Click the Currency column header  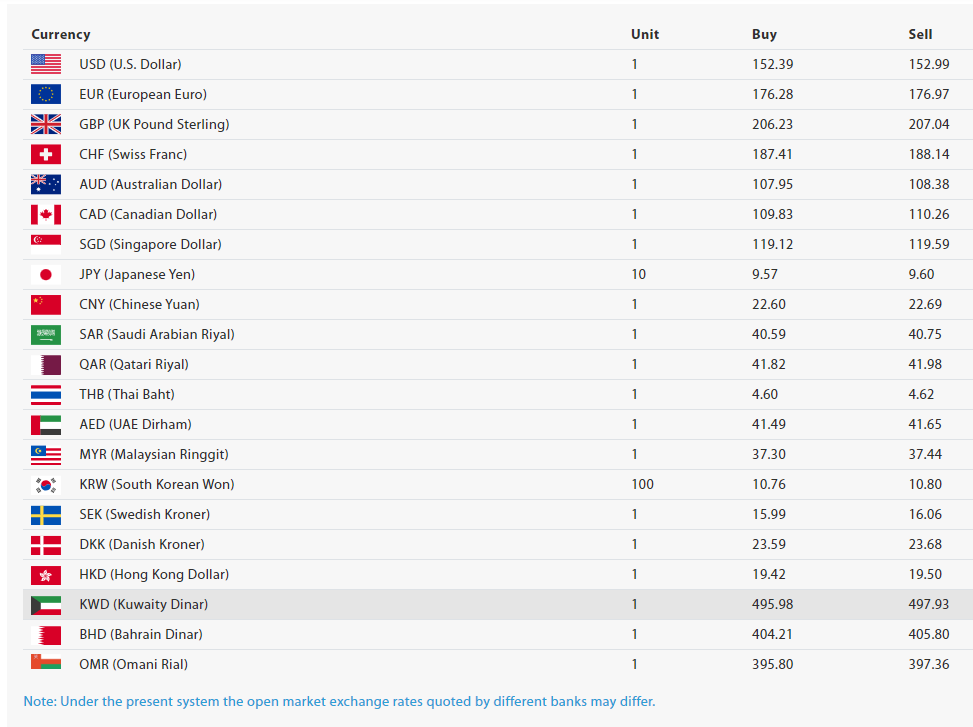point(61,35)
